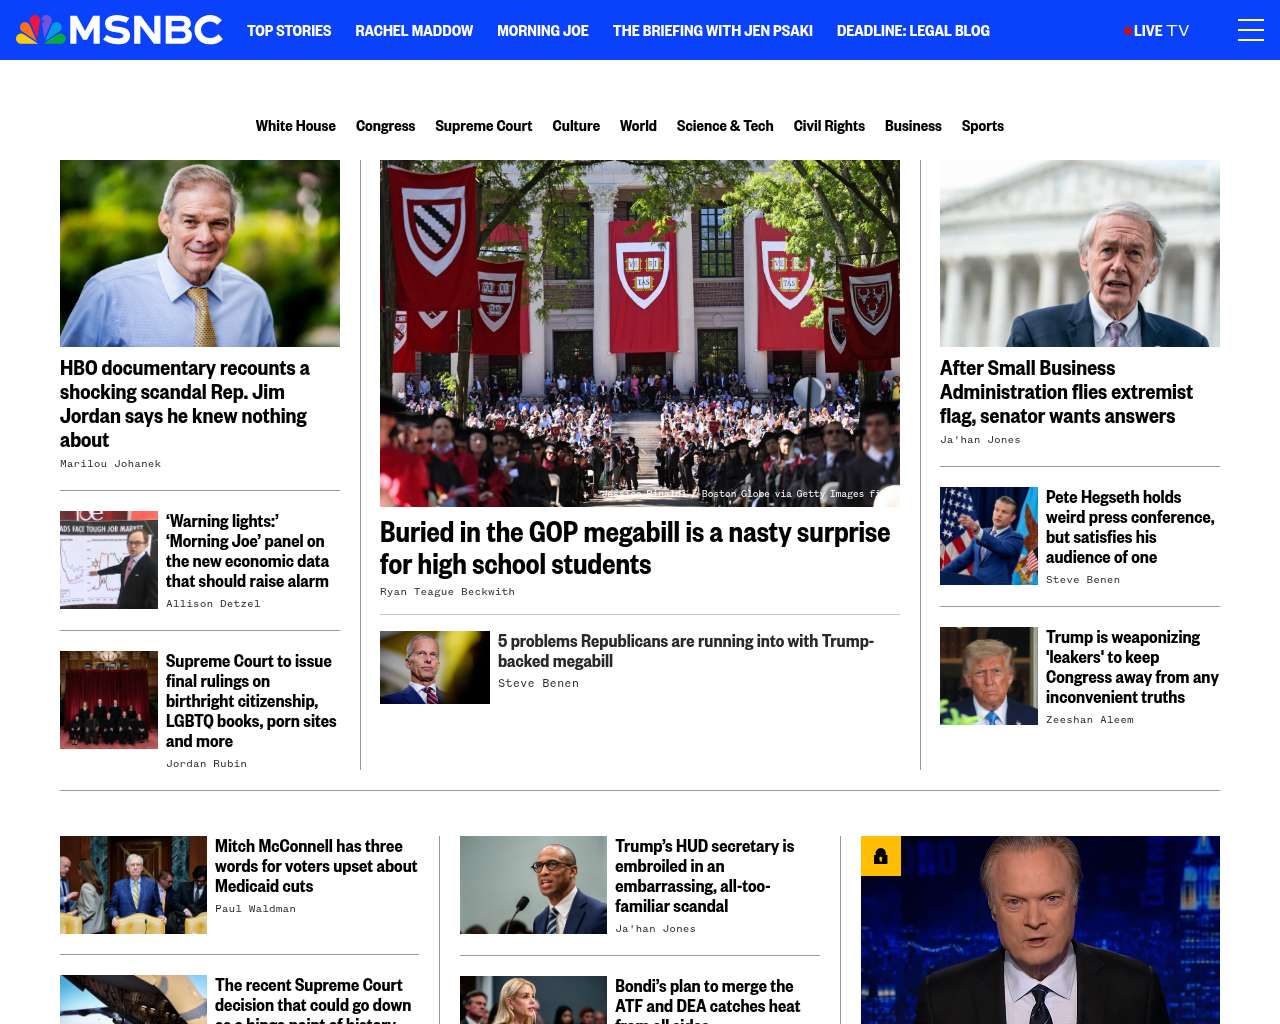View author Allison Detzel
This screenshot has height=1024, width=1280.
pyautogui.click(x=213, y=604)
